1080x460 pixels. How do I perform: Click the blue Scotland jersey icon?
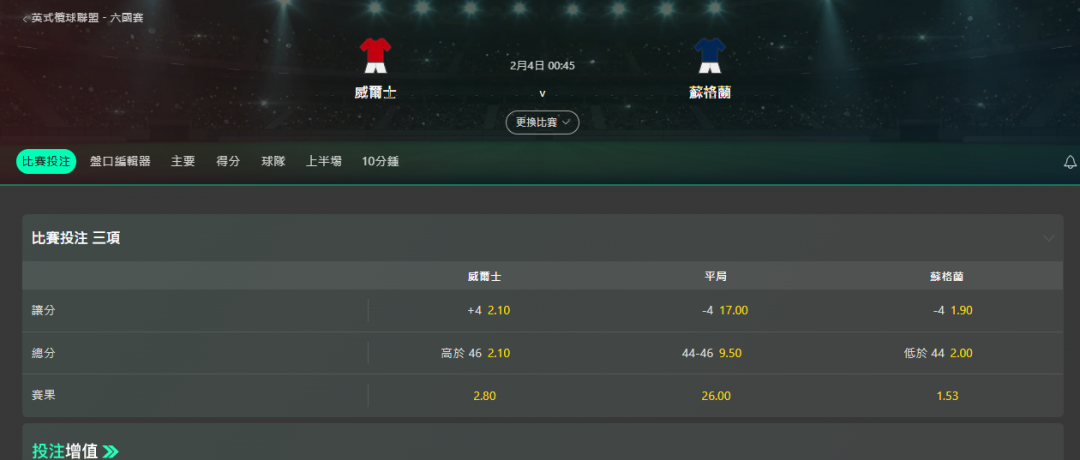[x=709, y=56]
